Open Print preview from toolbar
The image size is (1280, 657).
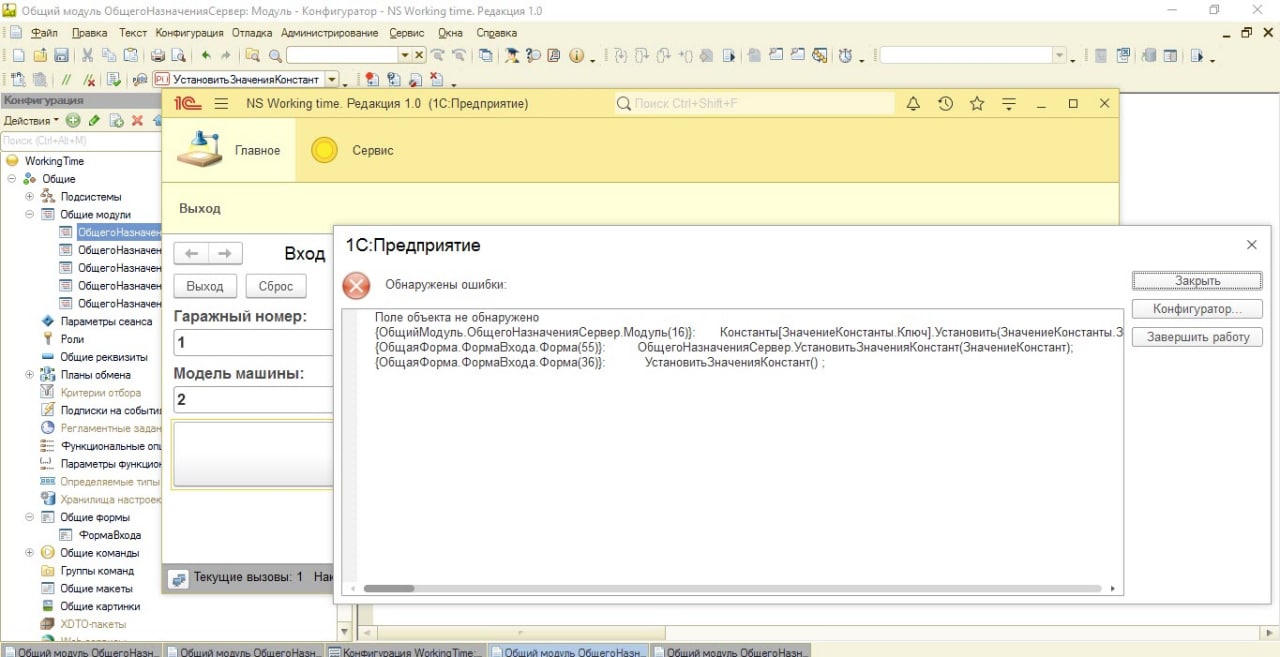[179, 56]
